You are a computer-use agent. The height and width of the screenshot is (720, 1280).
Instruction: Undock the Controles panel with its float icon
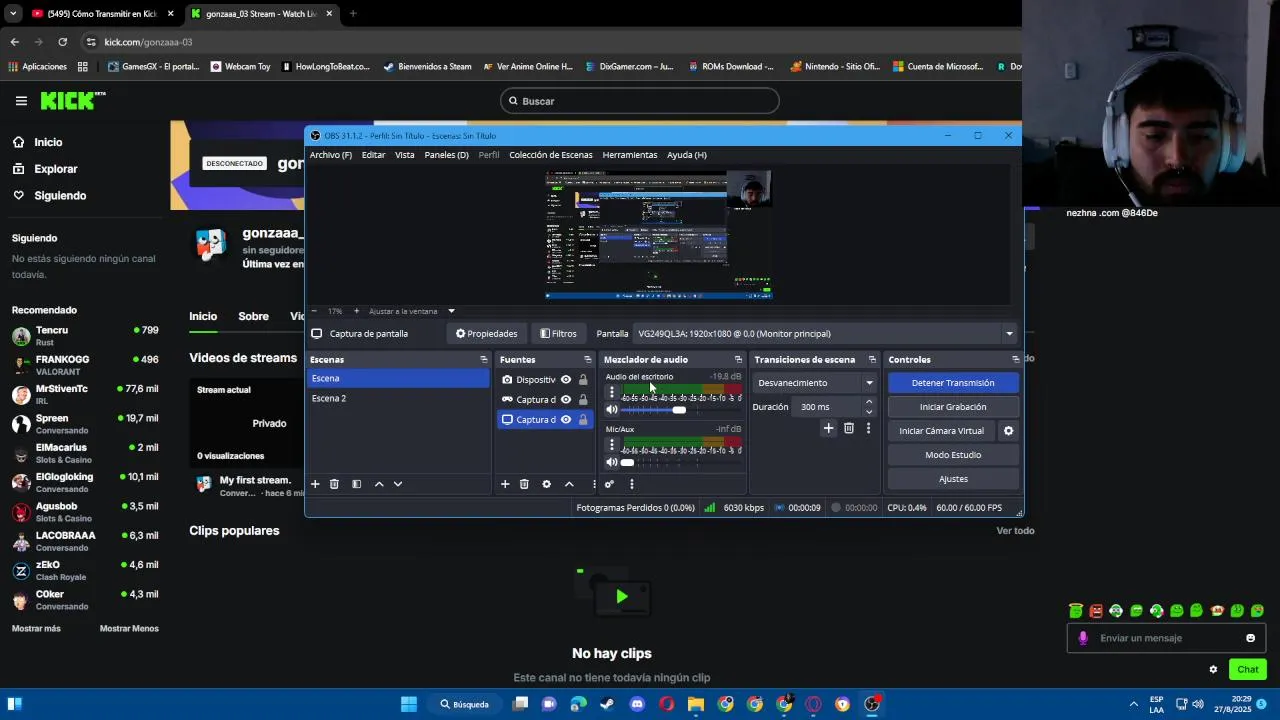(x=1015, y=360)
